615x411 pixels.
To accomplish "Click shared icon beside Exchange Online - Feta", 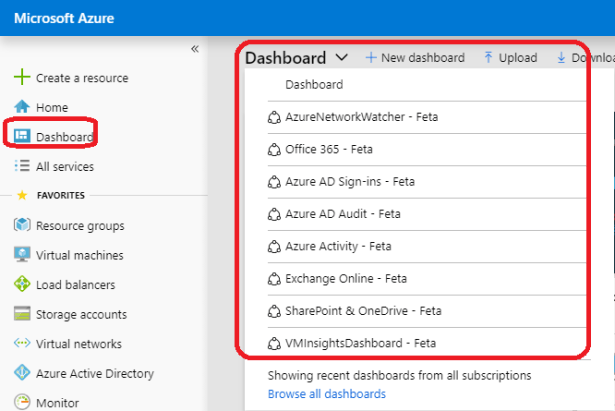I will coord(274,279).
